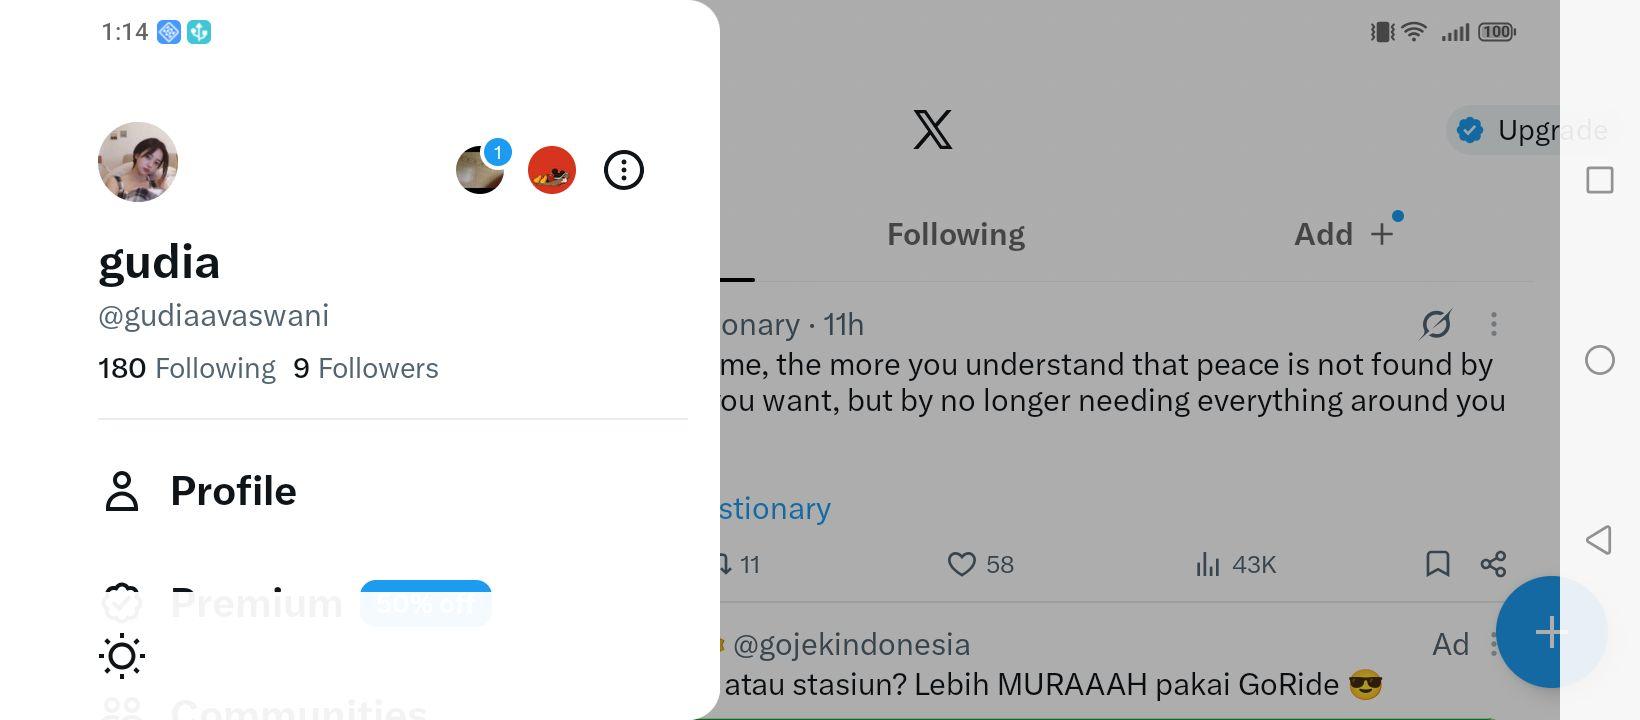This screenshot has width=1640, height=720.
Task: Tap the Grok slashed-circle icon on post
Action: pyautogui.click(x=1436, y=324)
